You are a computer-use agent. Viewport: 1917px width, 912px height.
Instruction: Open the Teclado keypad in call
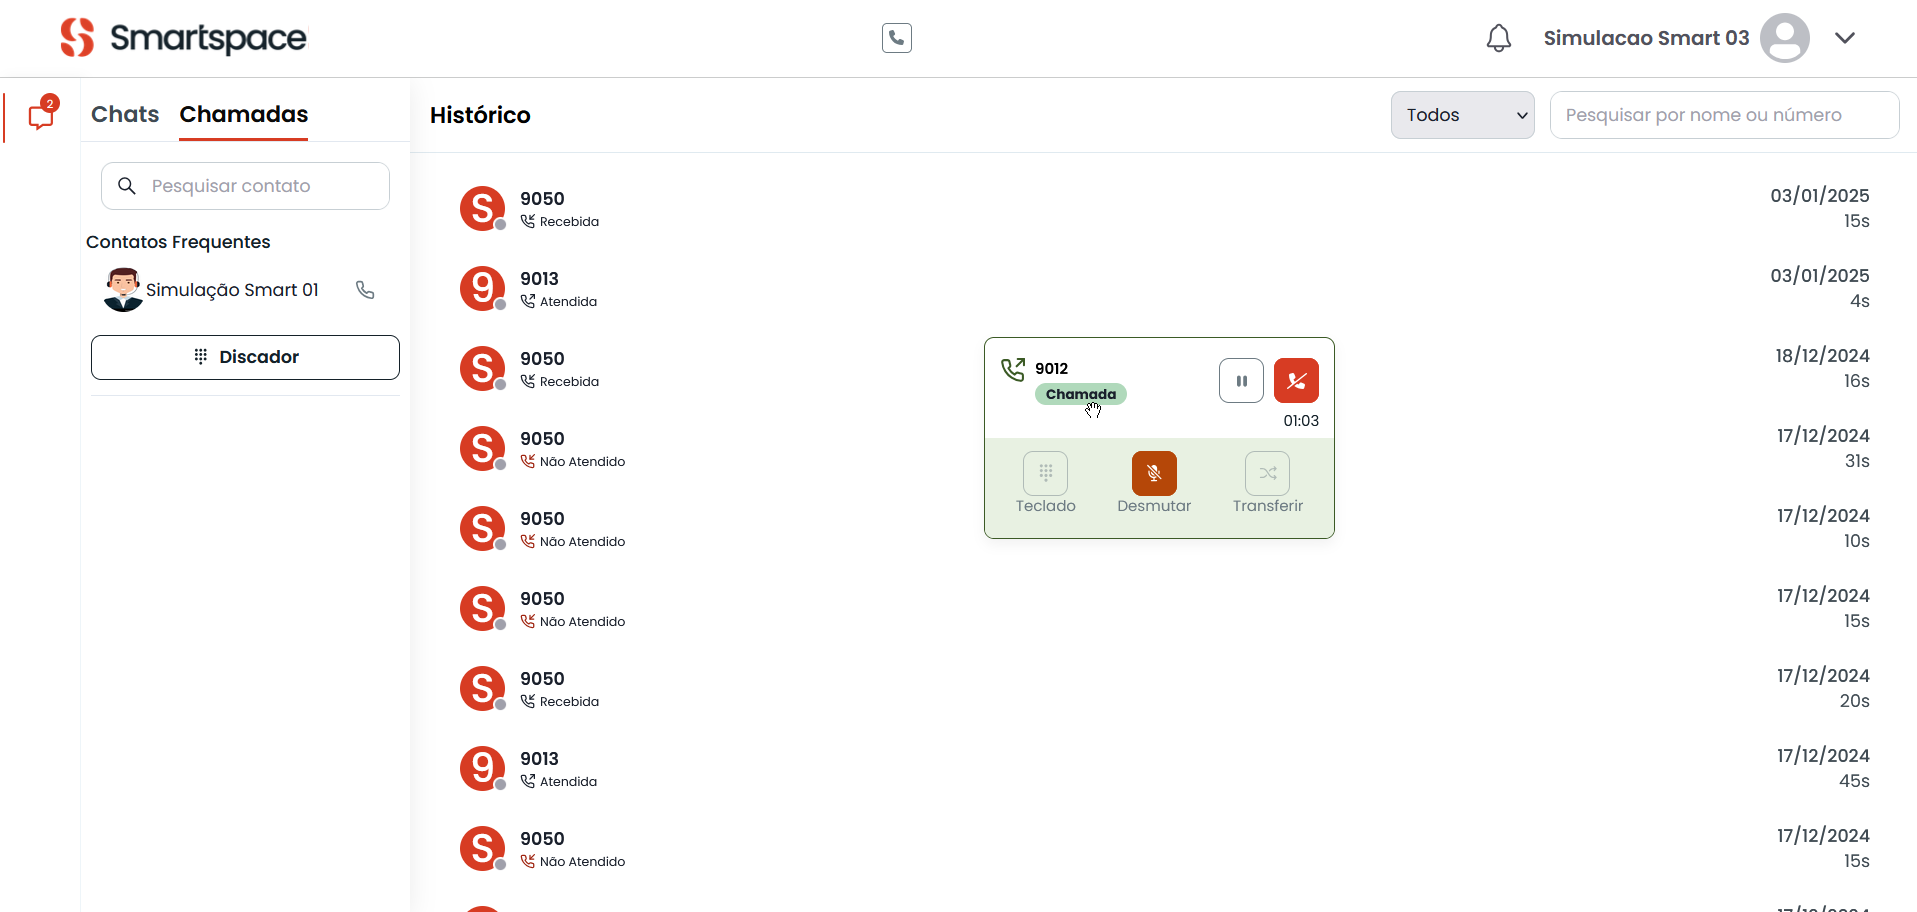click(x=1045, y=474)
